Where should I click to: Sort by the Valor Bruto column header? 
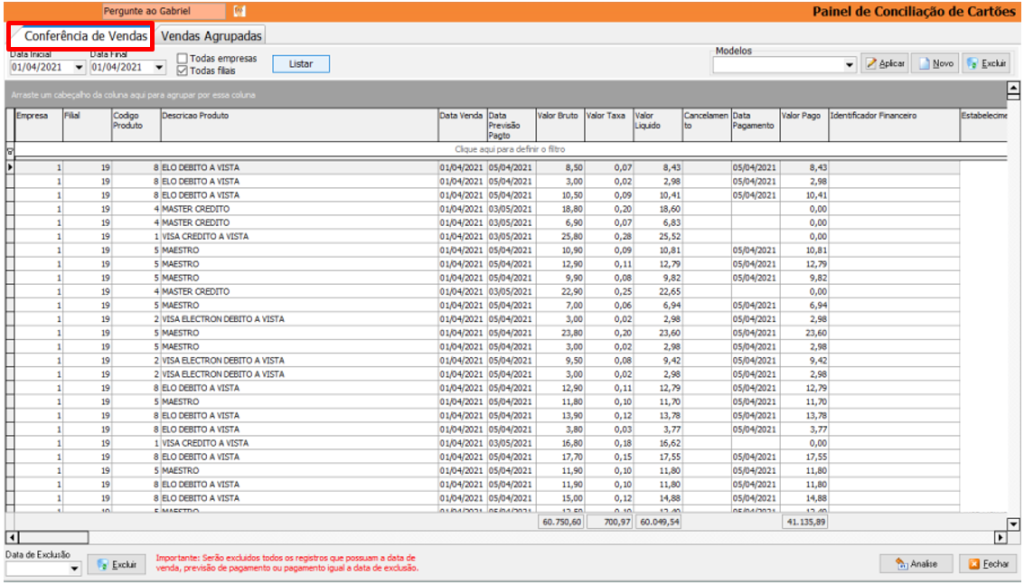(x=560, y=125)
